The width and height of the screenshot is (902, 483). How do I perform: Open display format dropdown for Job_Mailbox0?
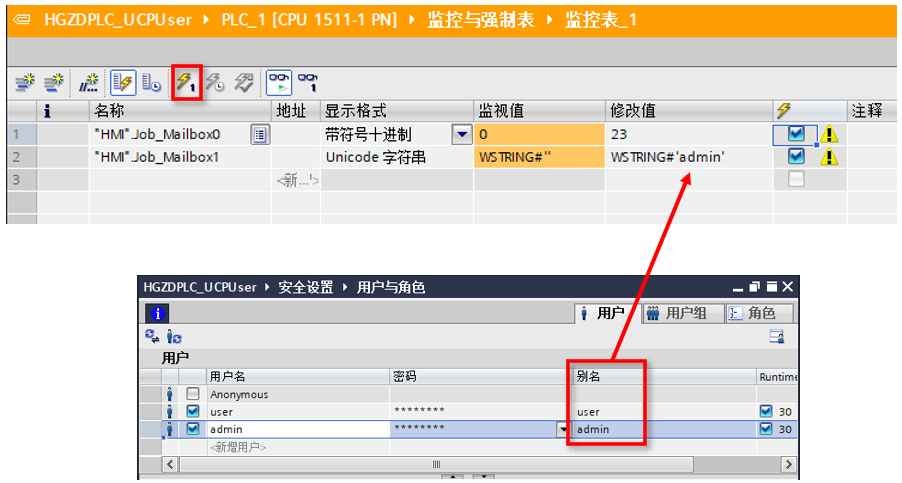[461, 135]
